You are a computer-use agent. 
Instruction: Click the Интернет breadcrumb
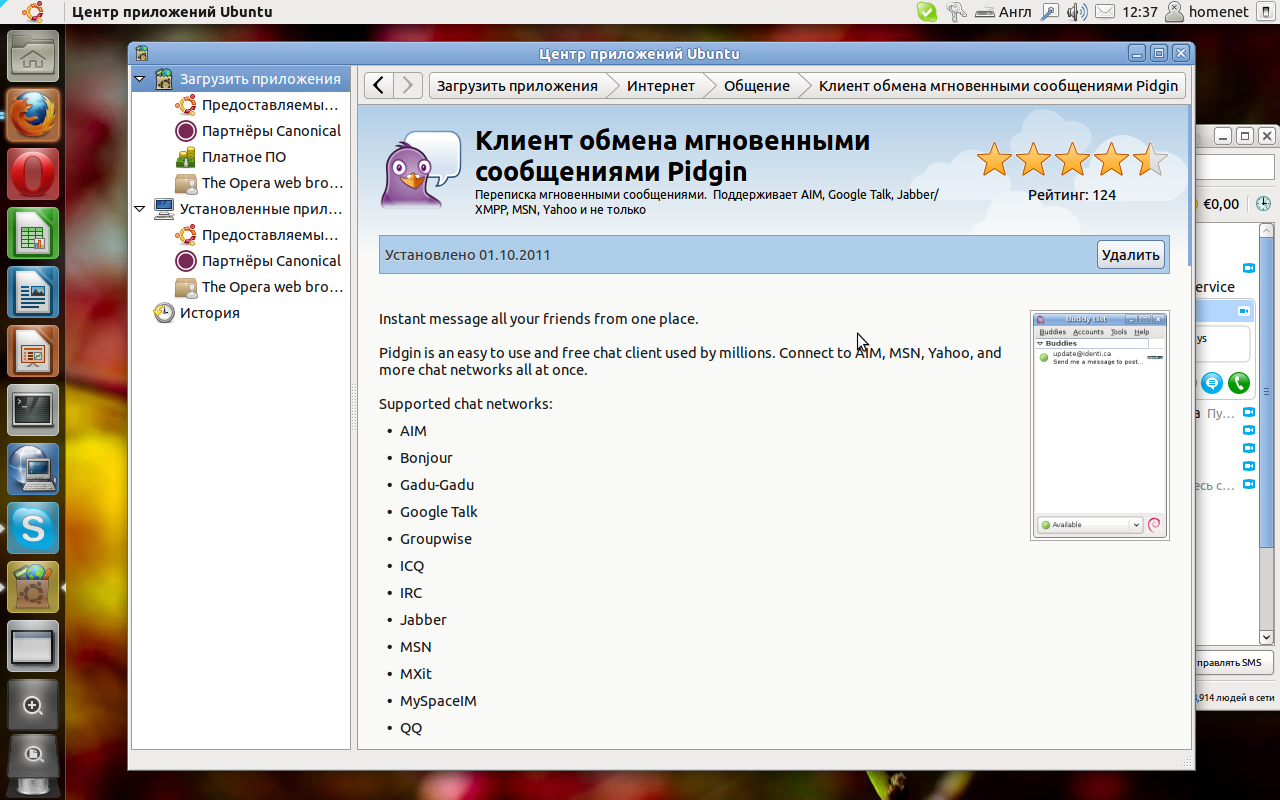(661, 85)
